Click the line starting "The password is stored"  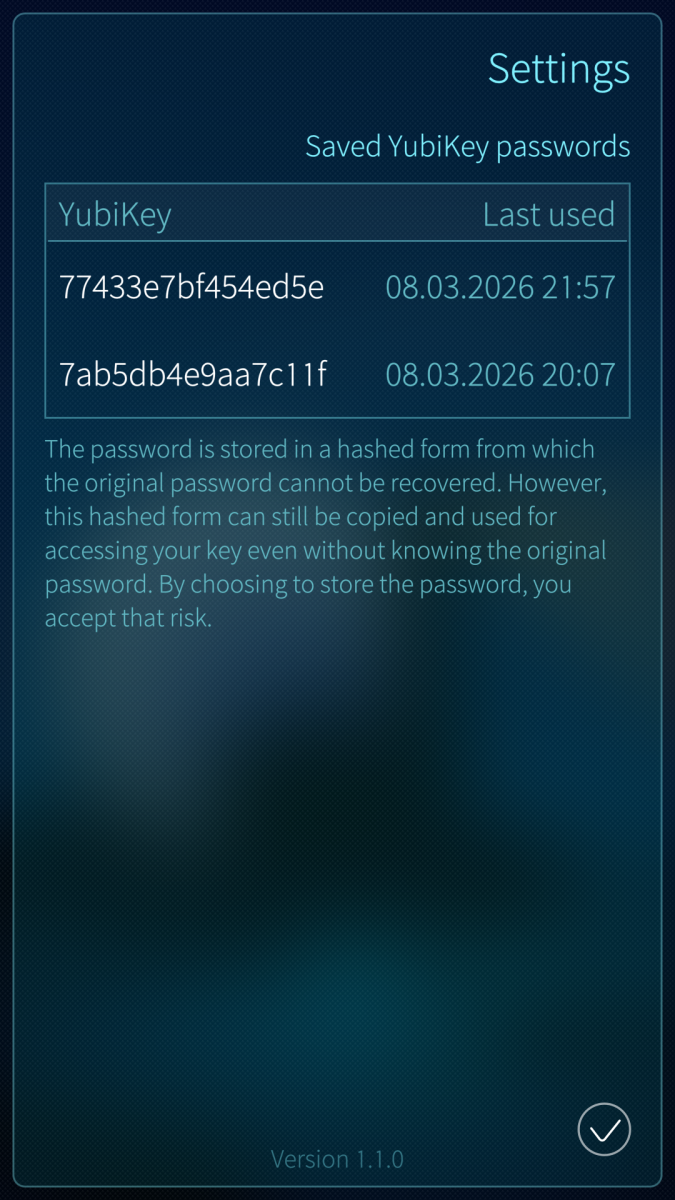coord(319,449)
